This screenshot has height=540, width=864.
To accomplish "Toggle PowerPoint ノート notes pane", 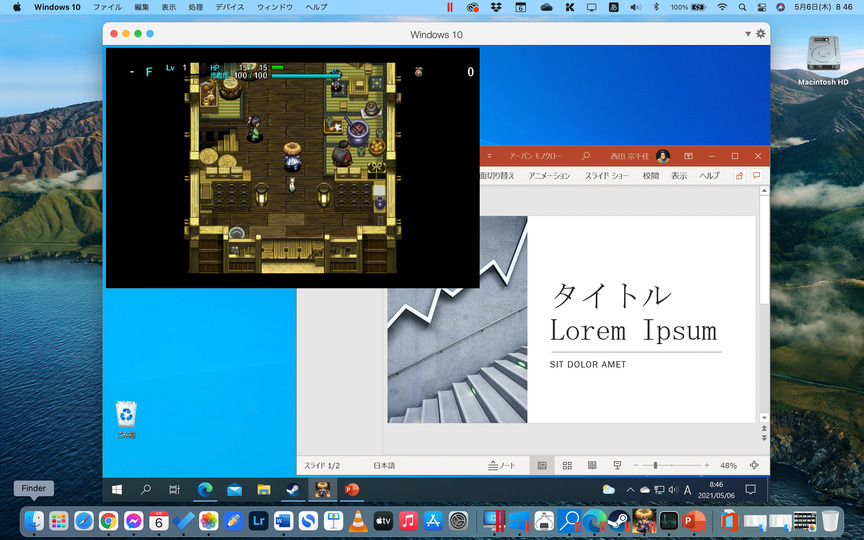I will (501, 466).
